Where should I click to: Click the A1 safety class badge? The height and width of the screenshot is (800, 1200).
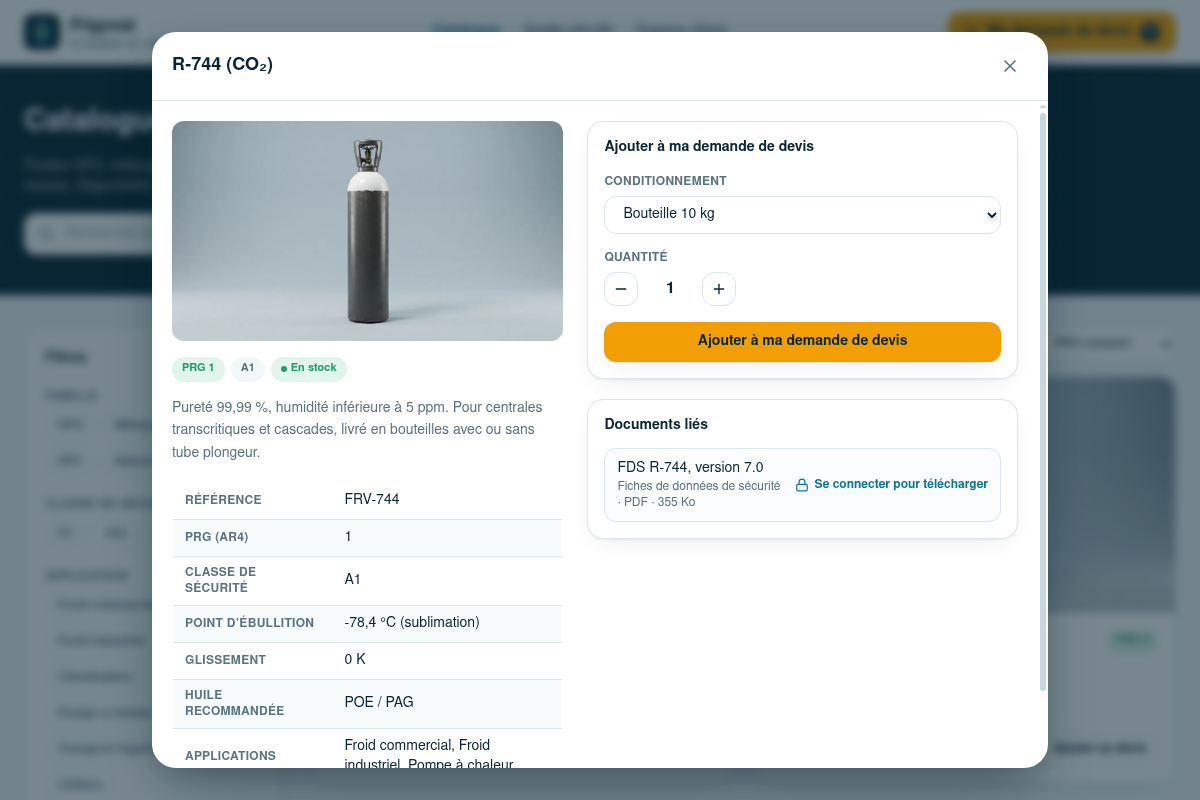[248, 369]
